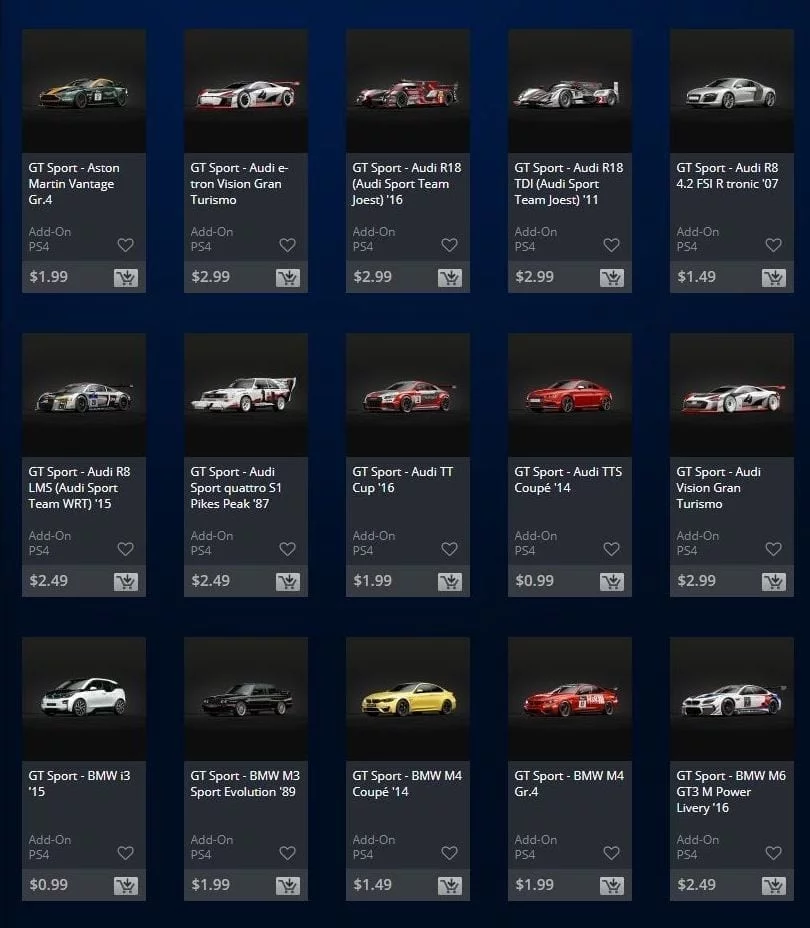Add Audi R8 4.2 FSI R tronic '07 to cart
Screen dimensions: 810x928
(x=773, y=278)
